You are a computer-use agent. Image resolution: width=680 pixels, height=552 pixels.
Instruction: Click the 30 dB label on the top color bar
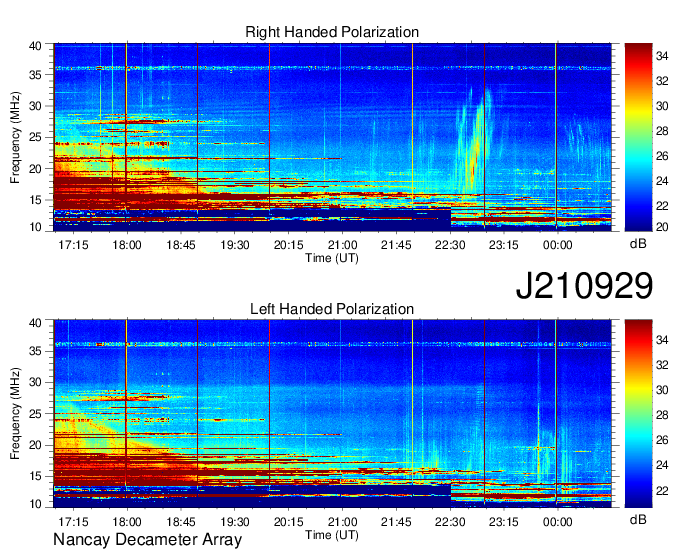662,106
